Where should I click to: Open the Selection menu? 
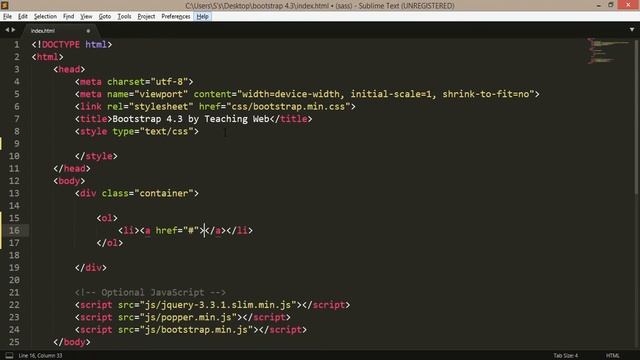click(45, 16)
